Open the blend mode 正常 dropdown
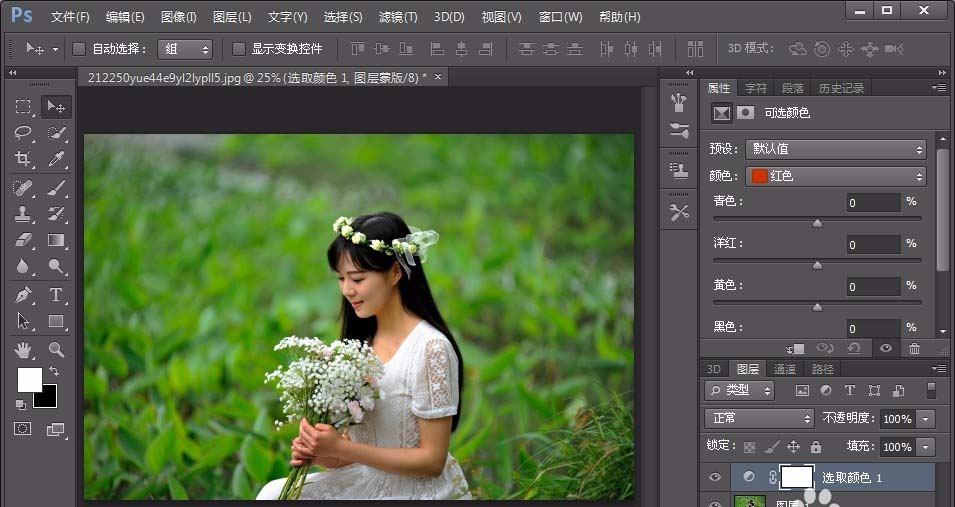This screenshot has width=955, height=507. (x=759, y=419)
